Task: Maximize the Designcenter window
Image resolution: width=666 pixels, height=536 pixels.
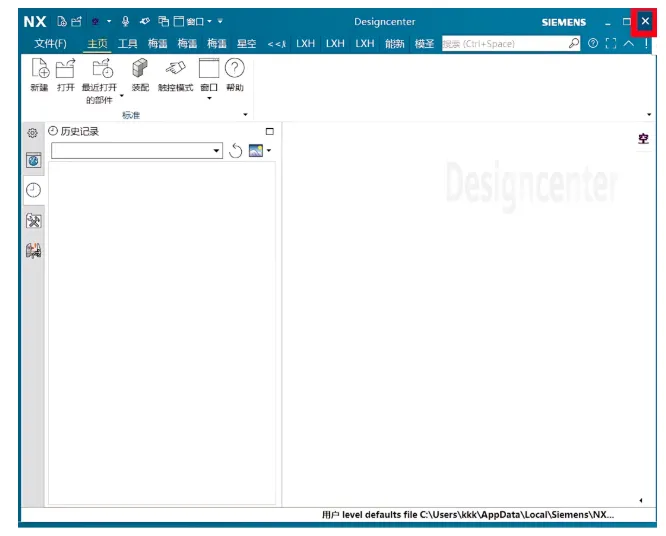Action: coord(626,21)
